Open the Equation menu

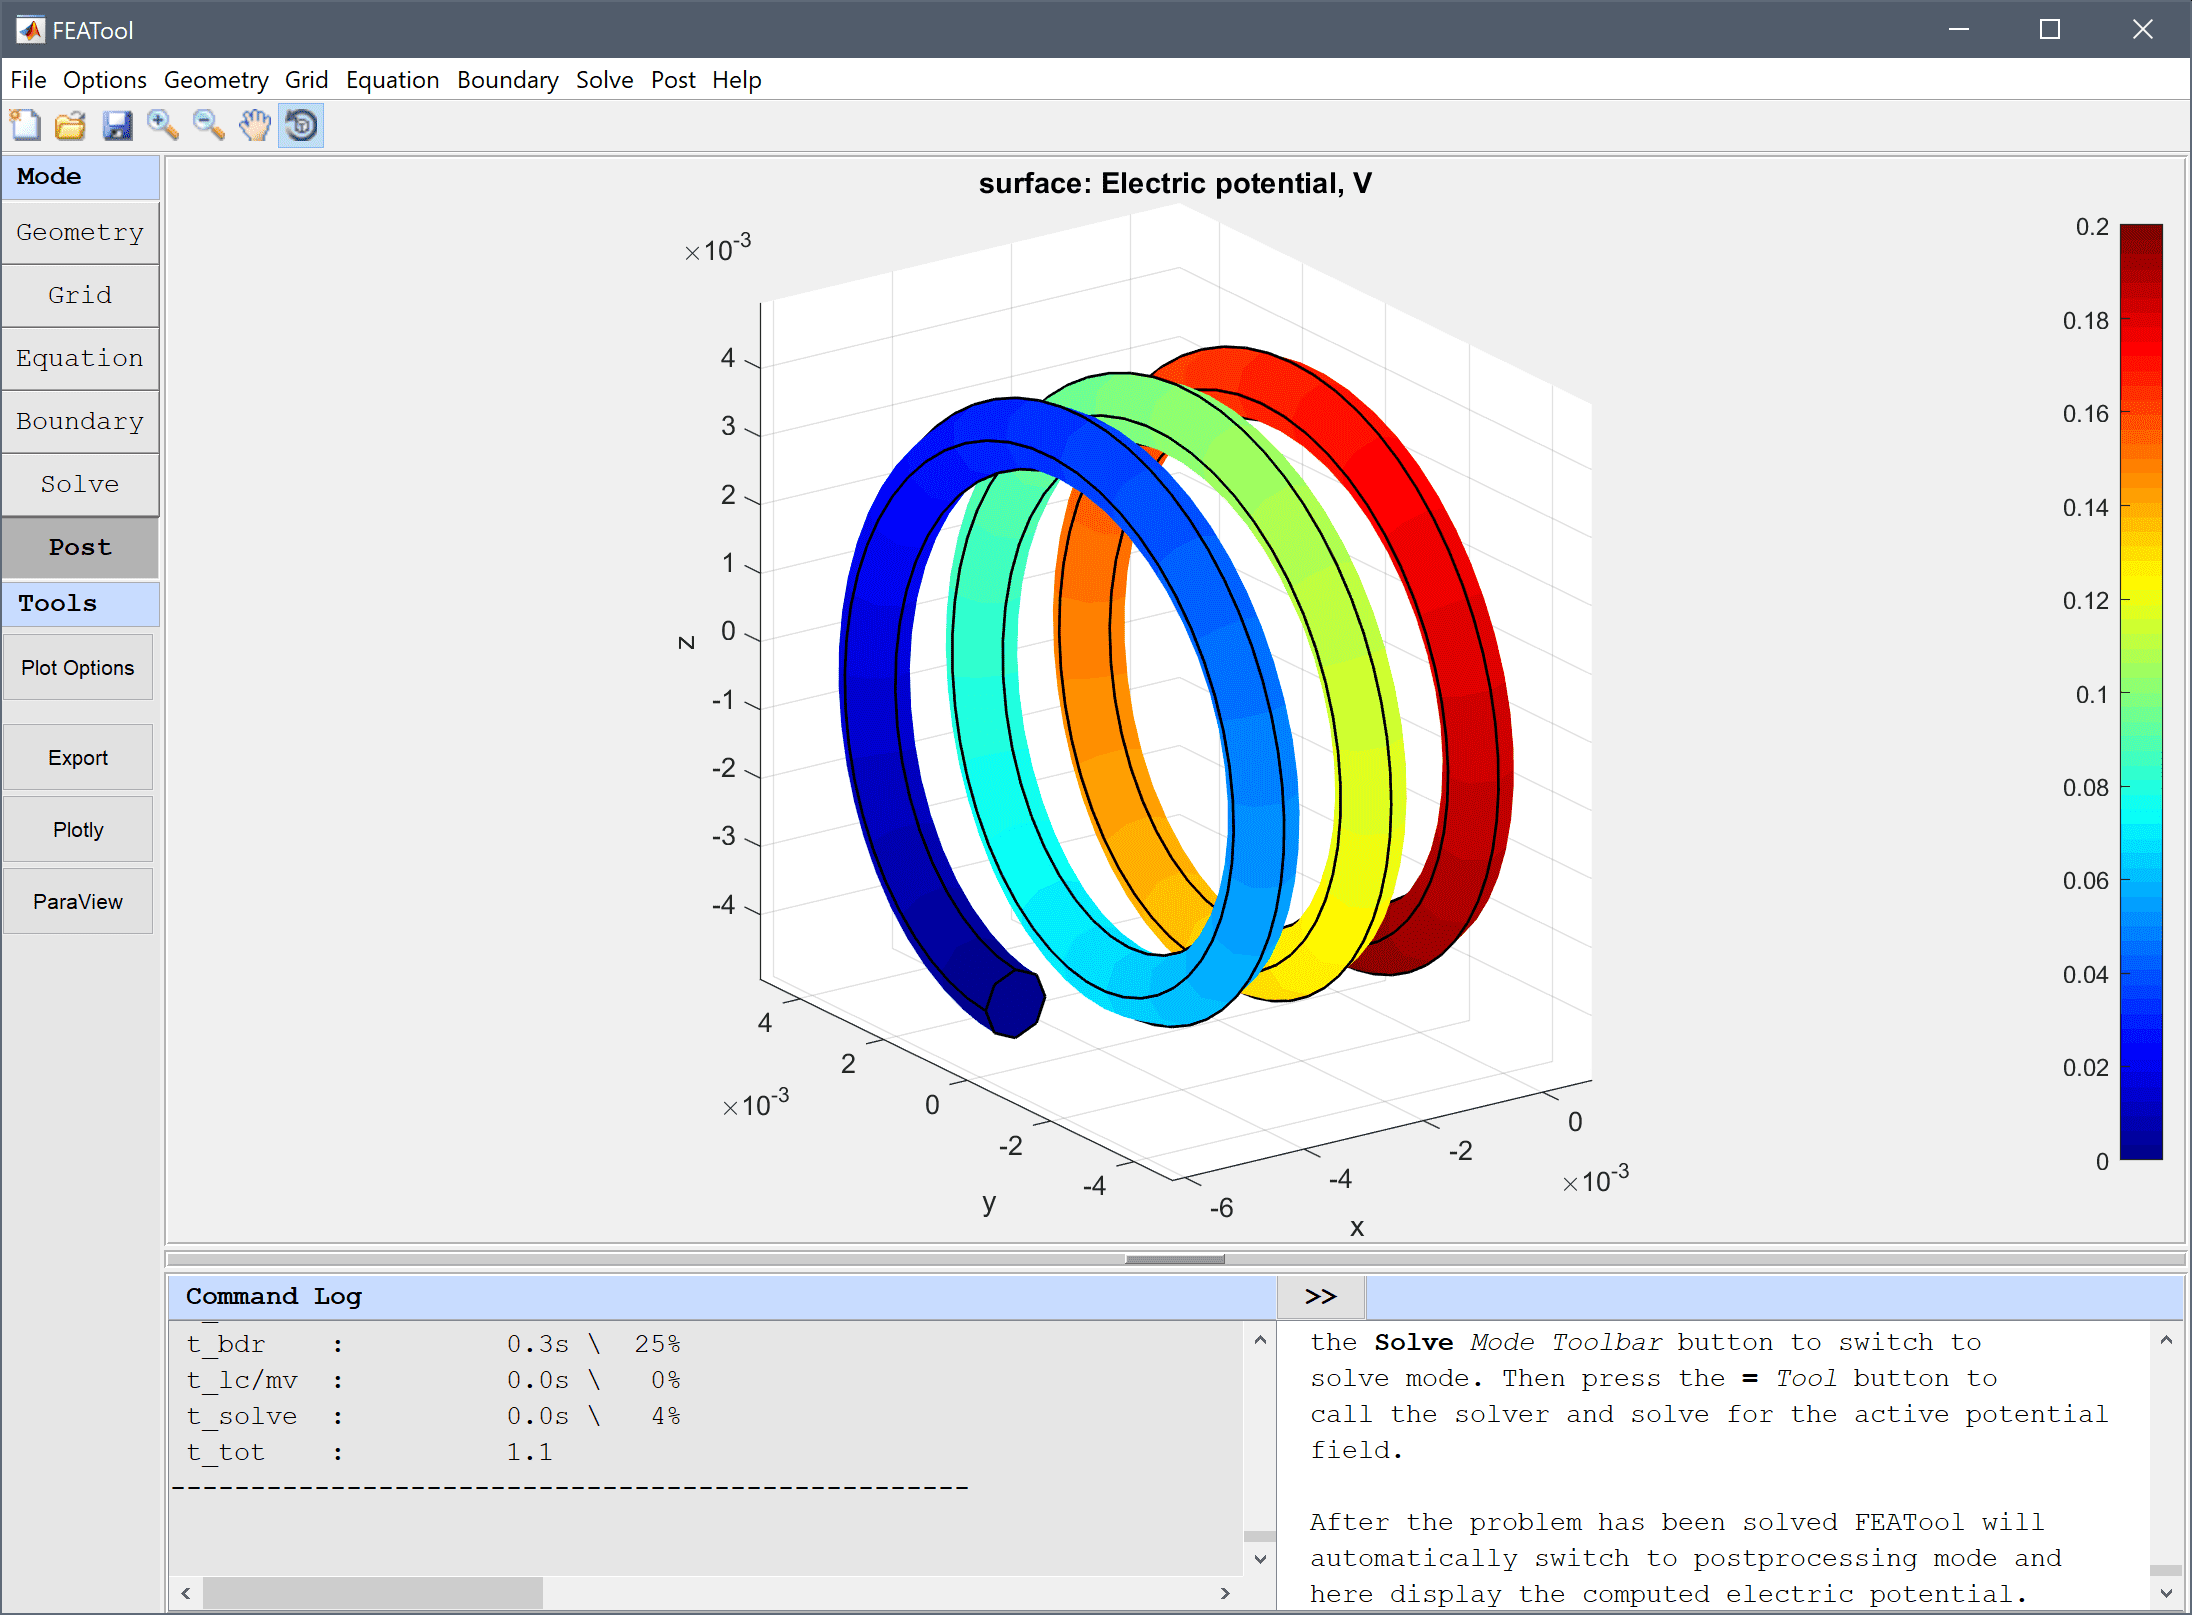tap(392, 80)
